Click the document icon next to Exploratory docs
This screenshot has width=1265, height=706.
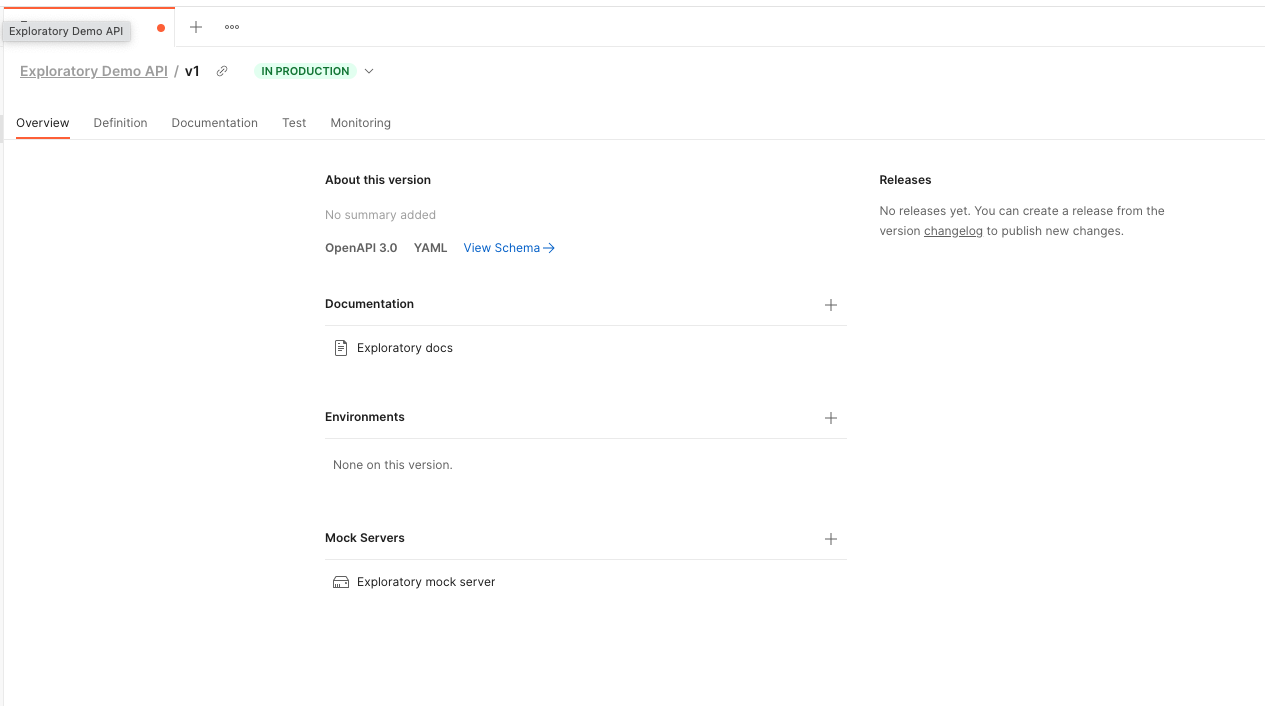click(x=341, y=347)
